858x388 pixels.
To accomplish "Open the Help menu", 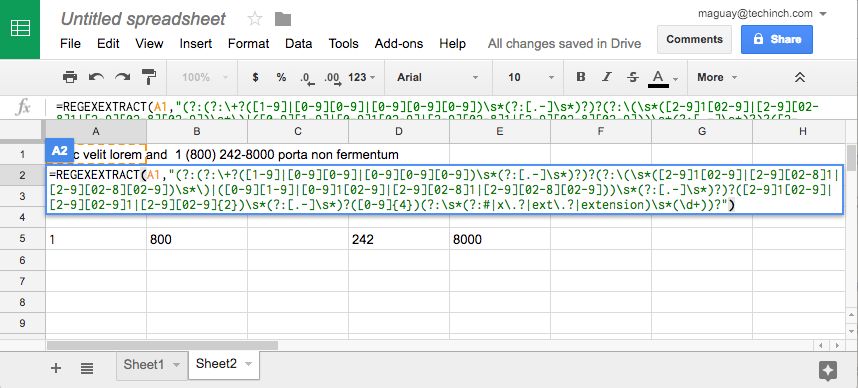I will 453,43.
